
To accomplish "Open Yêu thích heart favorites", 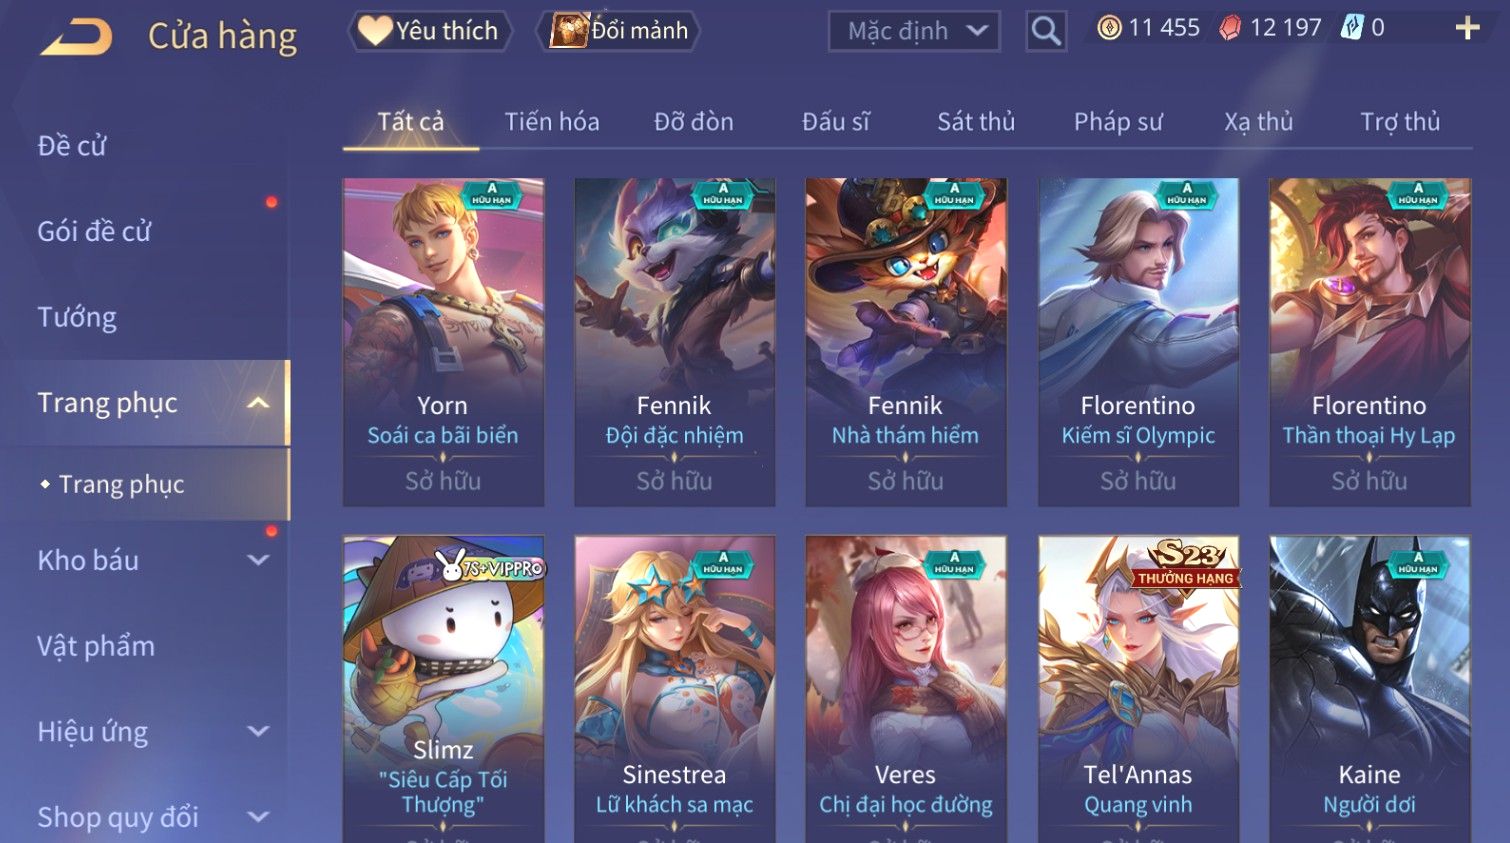I will (x=430, y=31).
